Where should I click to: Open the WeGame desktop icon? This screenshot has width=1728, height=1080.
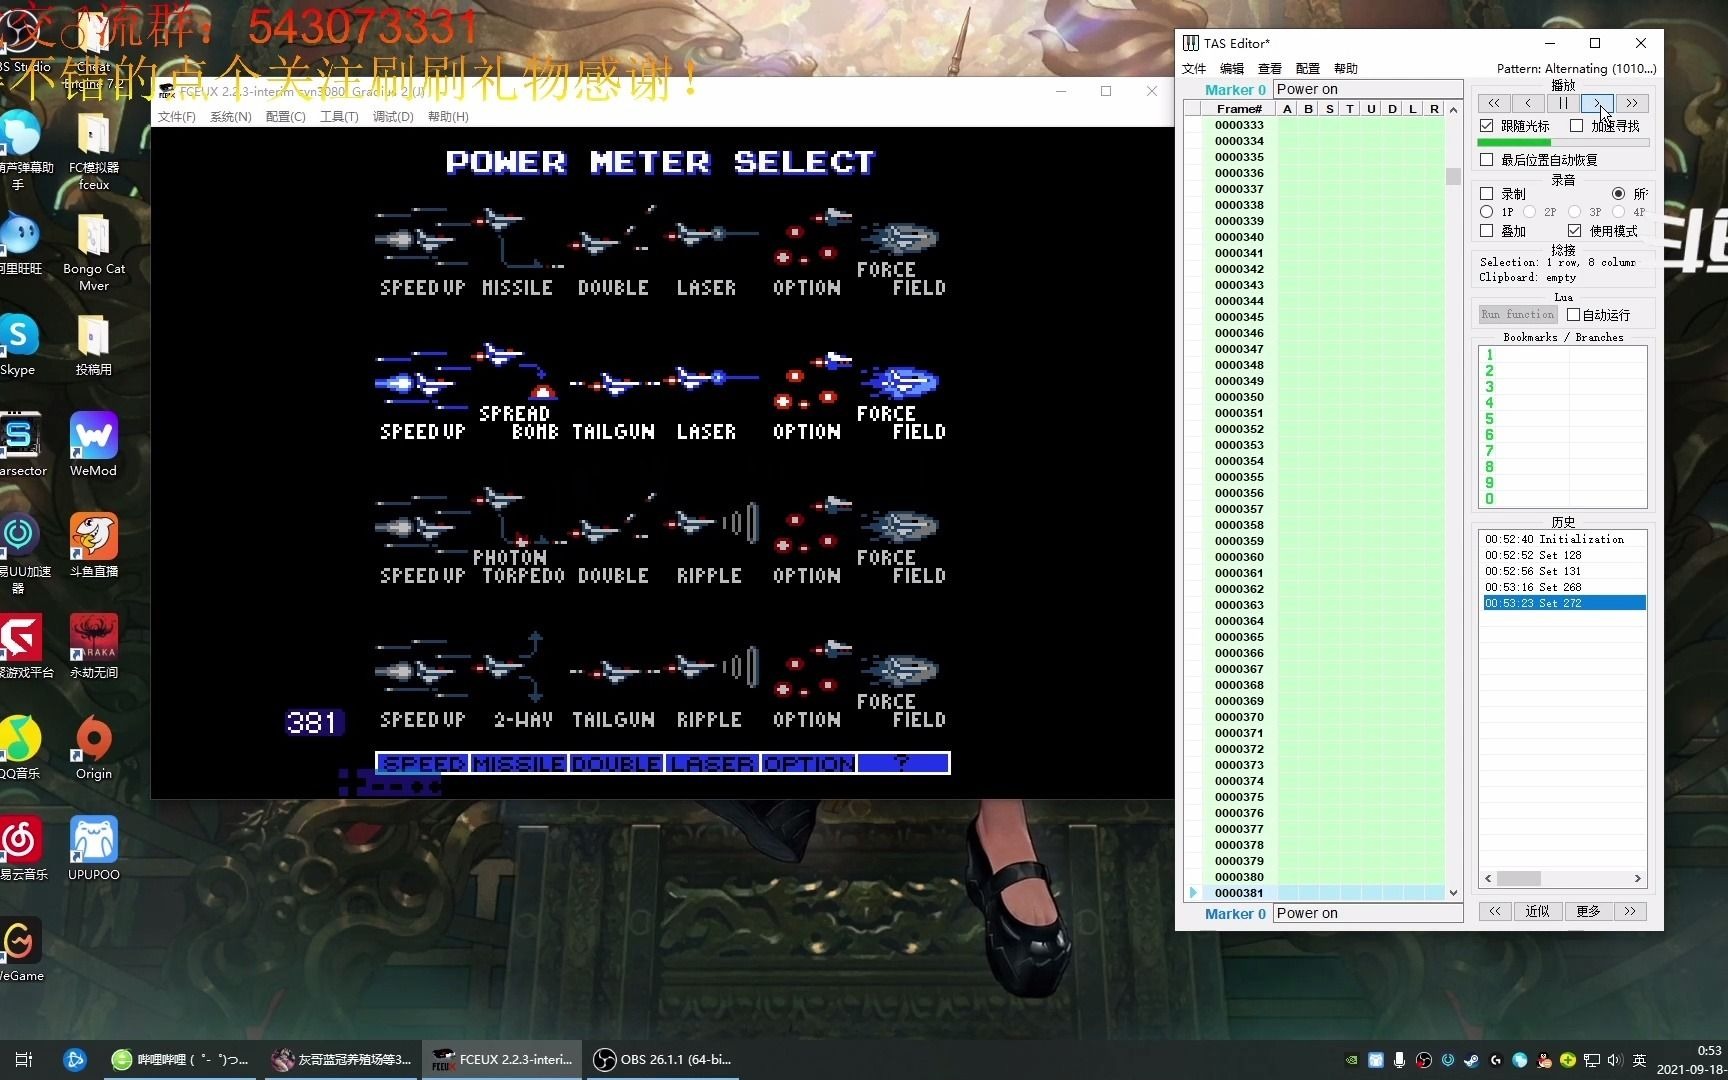point(20,950)
